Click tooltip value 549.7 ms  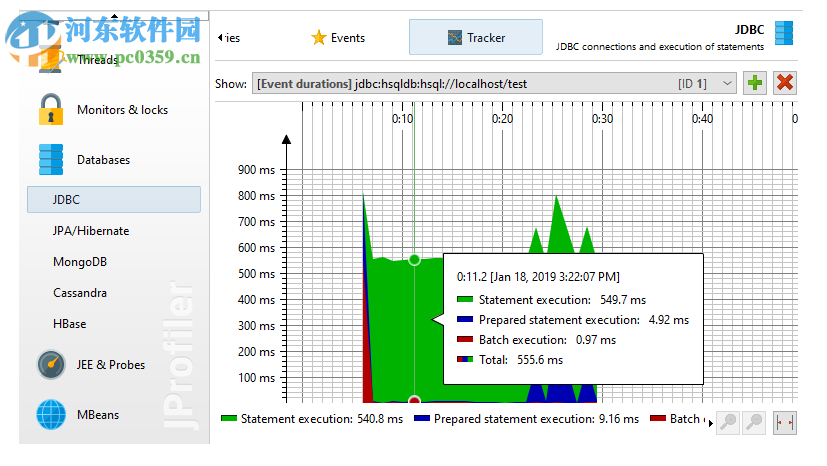pyautogui.click(x=623, y=300)
